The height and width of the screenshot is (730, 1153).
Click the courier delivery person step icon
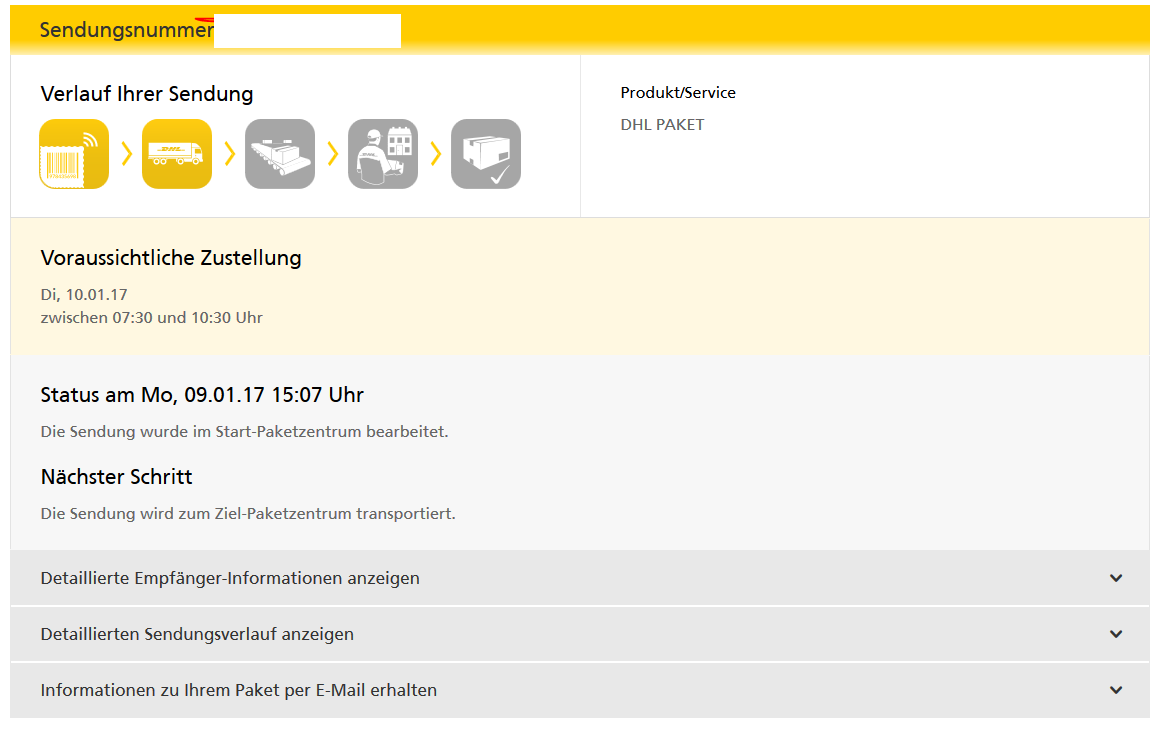click(x=383, y=154)
